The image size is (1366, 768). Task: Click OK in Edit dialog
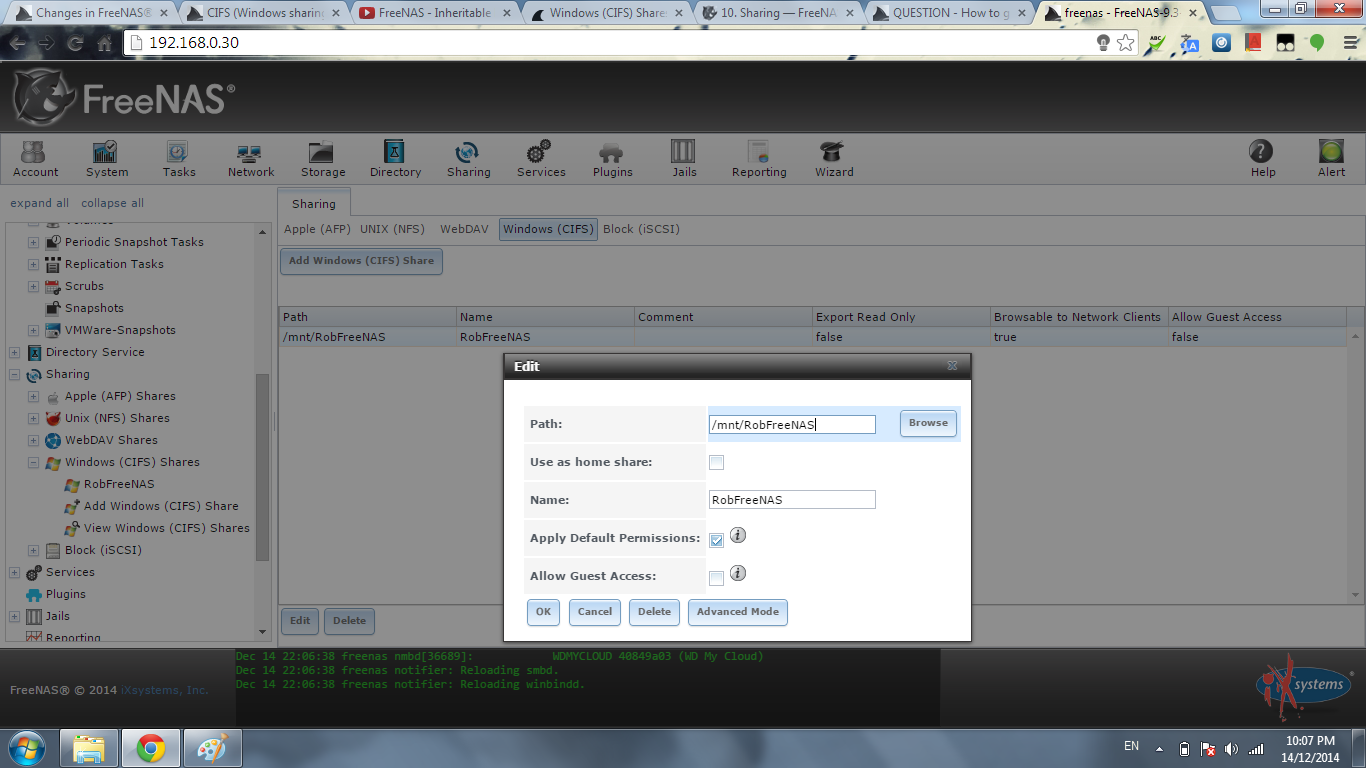point(543,612)
